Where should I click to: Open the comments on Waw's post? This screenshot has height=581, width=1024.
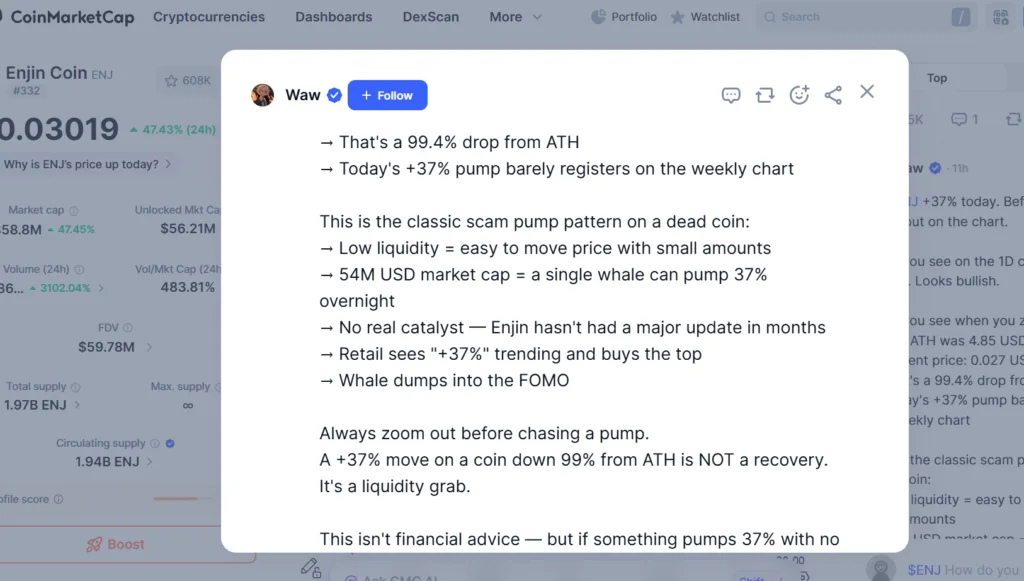point(731,93)
